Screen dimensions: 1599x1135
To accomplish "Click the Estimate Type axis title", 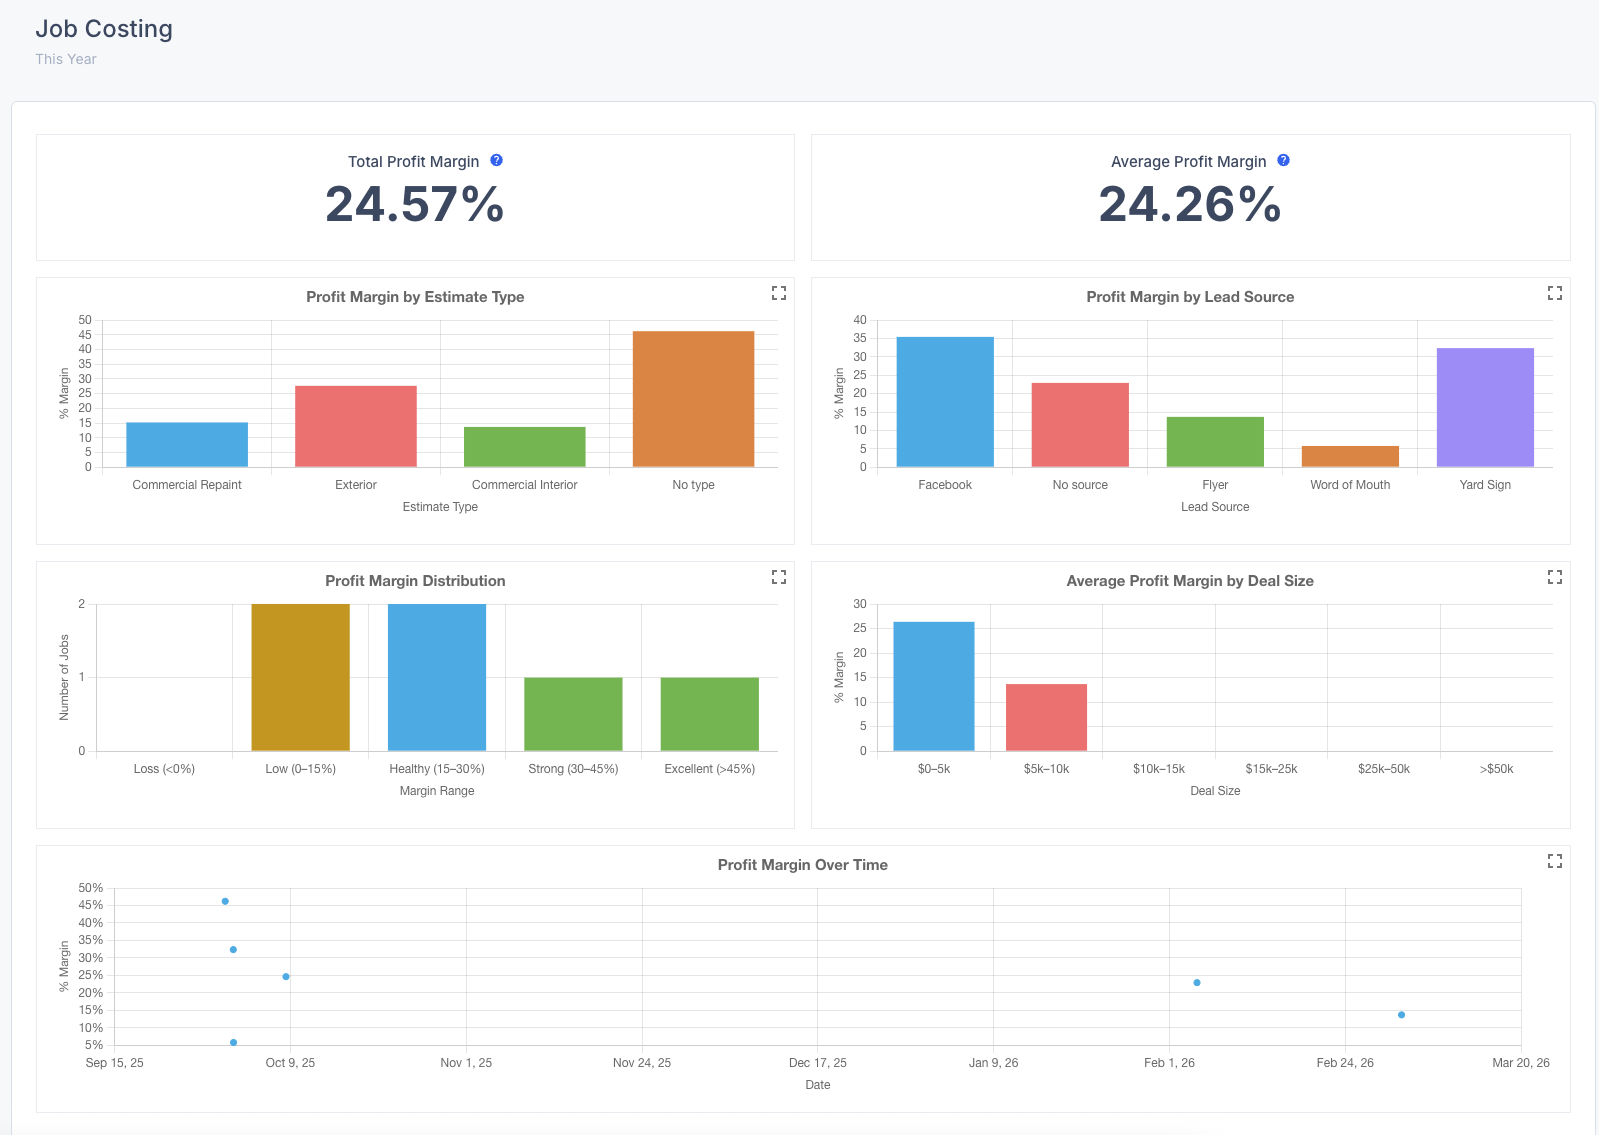I will (x=440, y=507).
